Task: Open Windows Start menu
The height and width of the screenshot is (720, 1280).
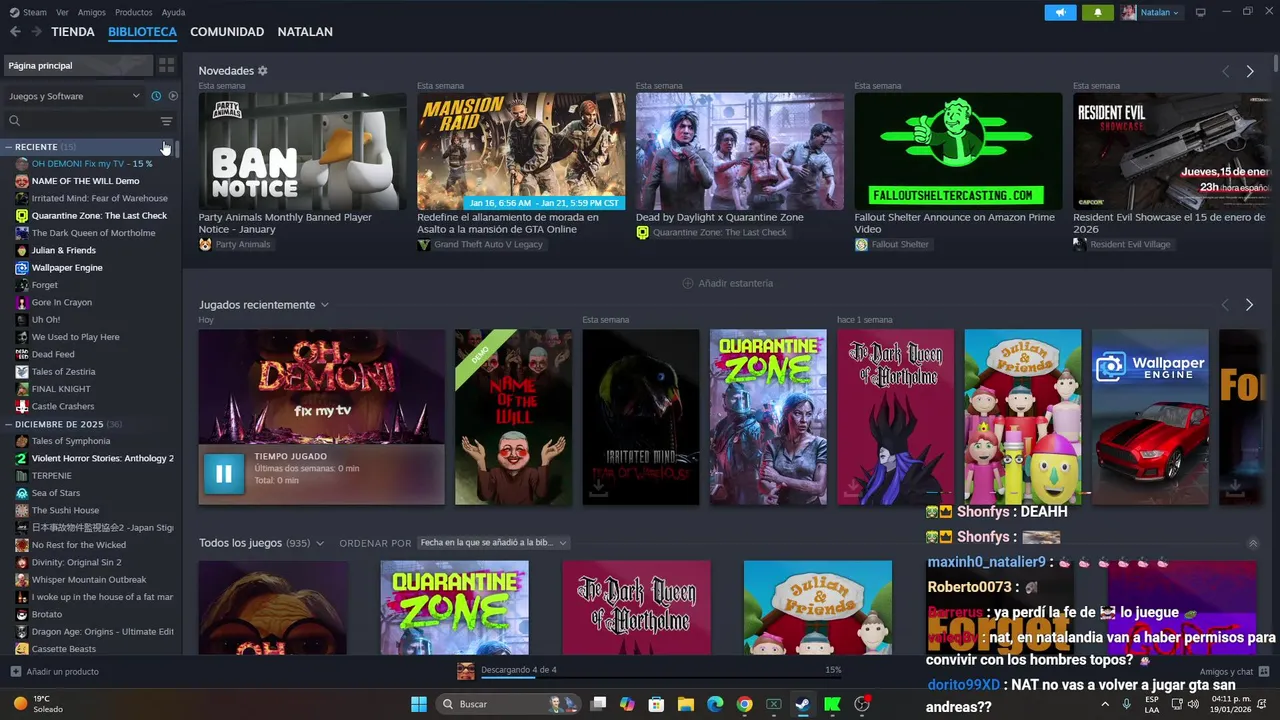Action: tap(419, 704)
